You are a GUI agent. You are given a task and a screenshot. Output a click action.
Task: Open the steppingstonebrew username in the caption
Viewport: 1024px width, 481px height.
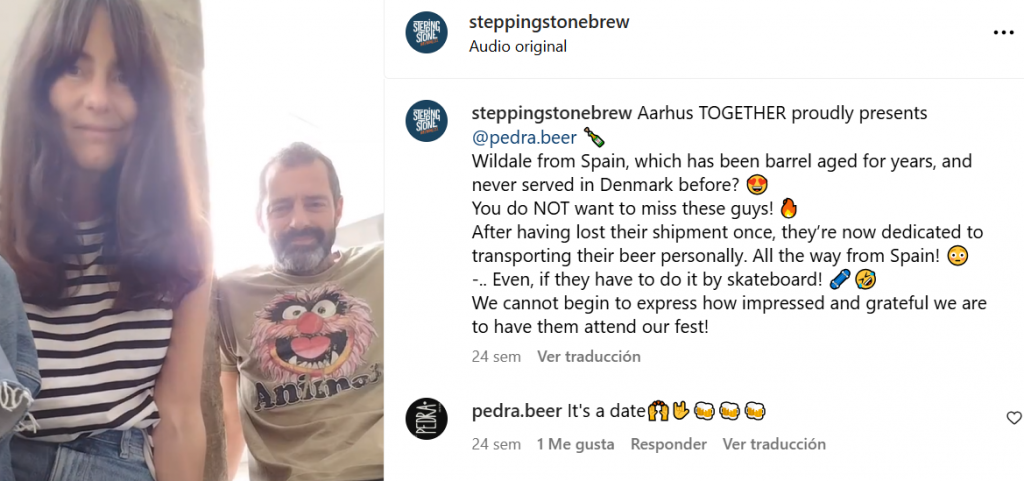[551, 114]
